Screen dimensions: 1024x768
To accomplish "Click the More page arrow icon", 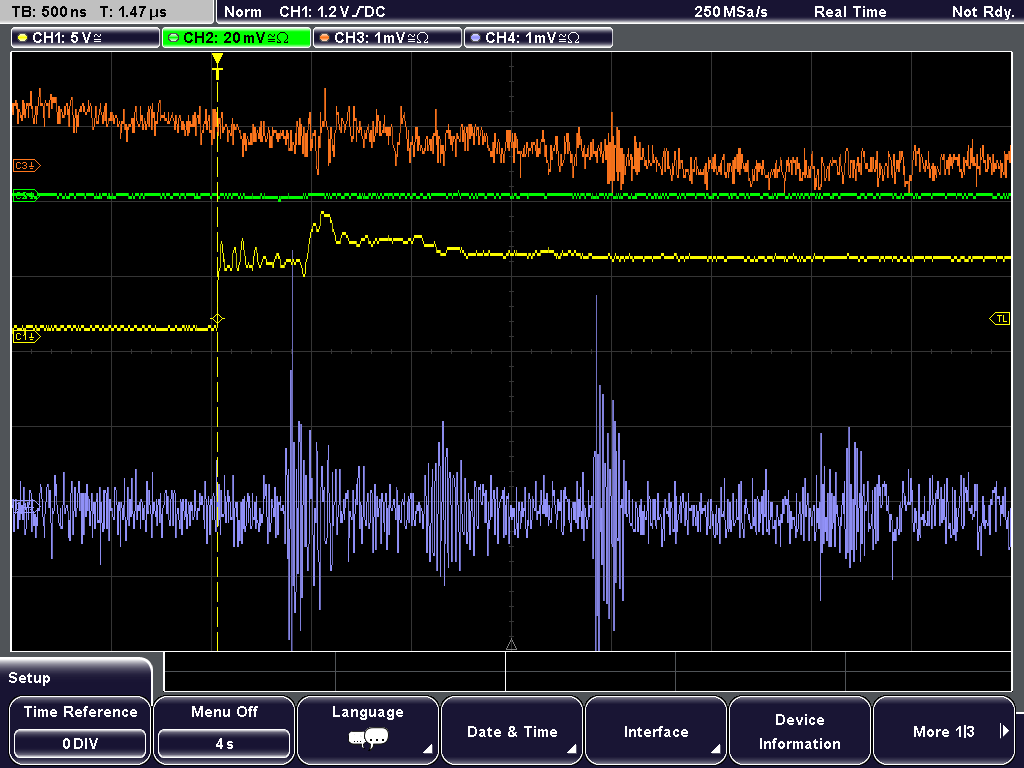I will pyautogui.click(x=1004, y=731).
